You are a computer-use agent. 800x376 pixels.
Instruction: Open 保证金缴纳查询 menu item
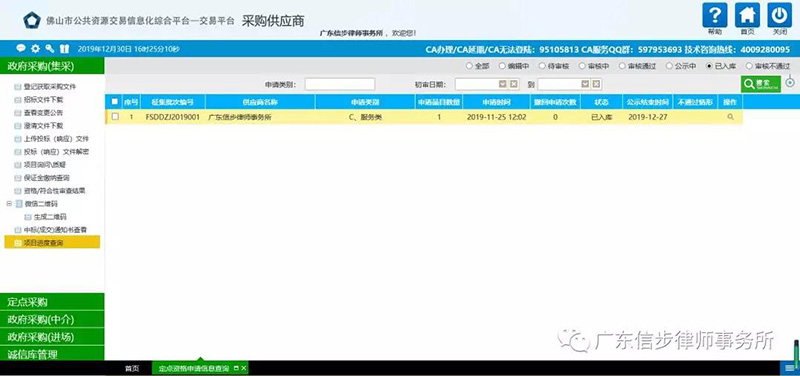tap(46, 178)
